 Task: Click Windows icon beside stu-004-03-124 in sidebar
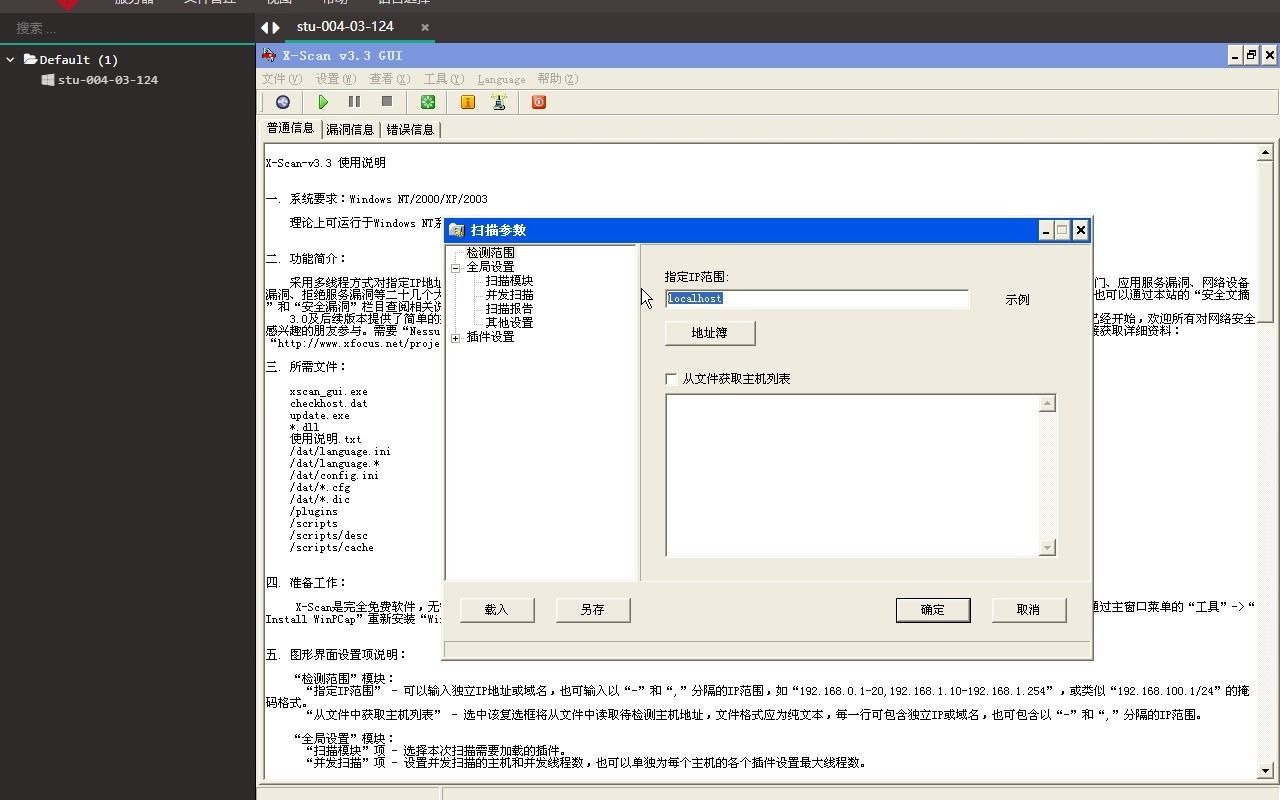[x=47, y=80]
